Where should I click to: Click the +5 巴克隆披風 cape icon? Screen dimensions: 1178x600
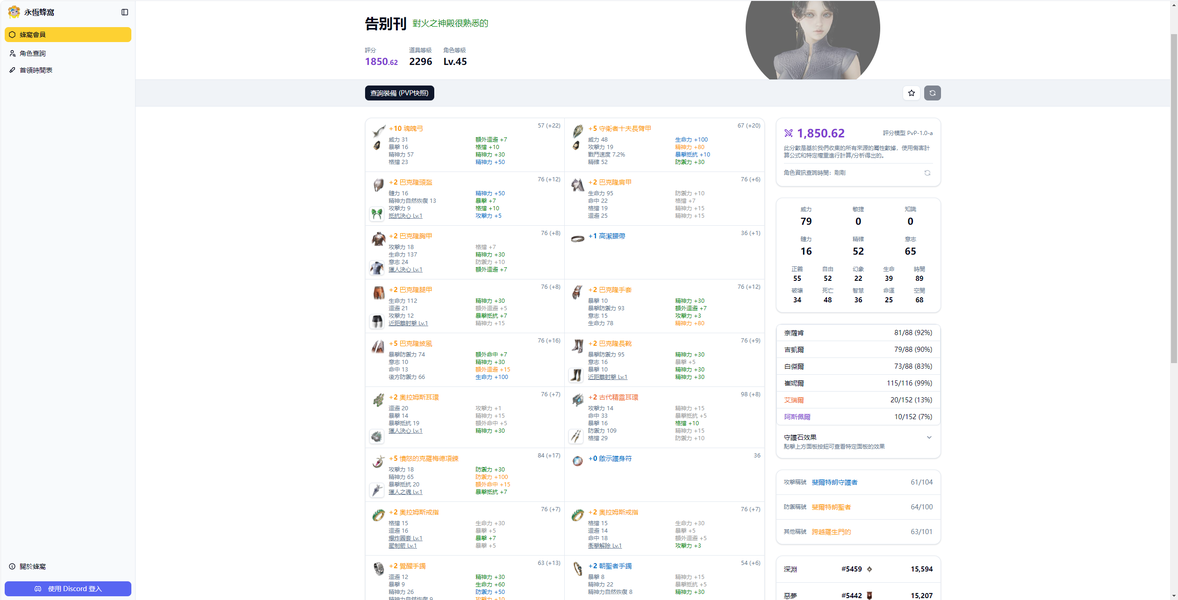378,347
